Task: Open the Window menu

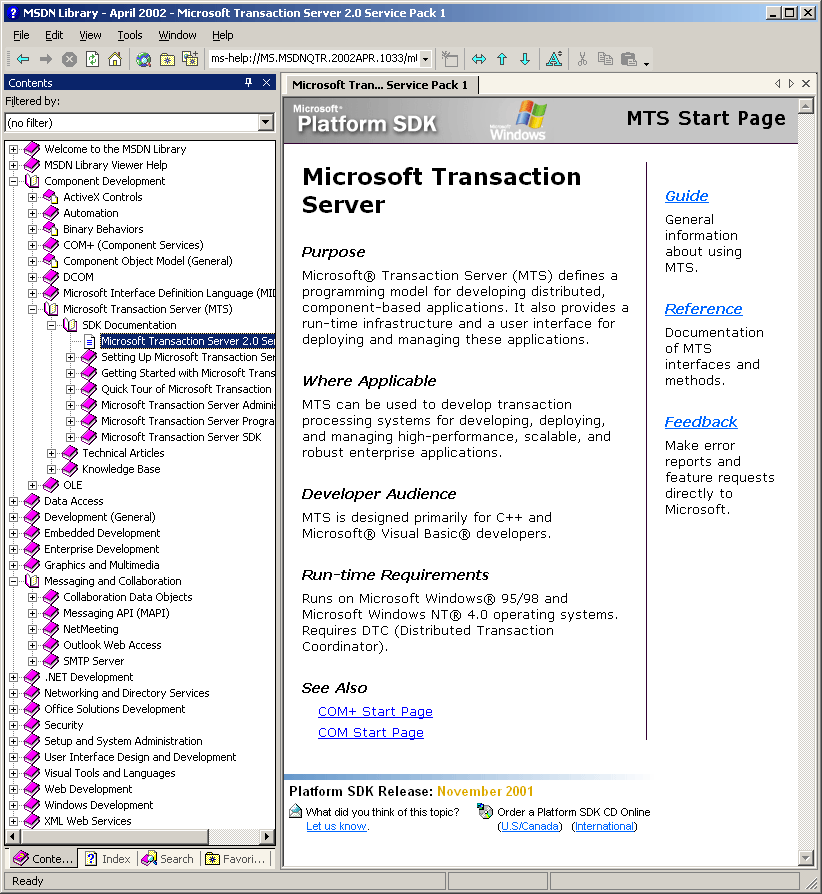Action: [x=177, y=35]
